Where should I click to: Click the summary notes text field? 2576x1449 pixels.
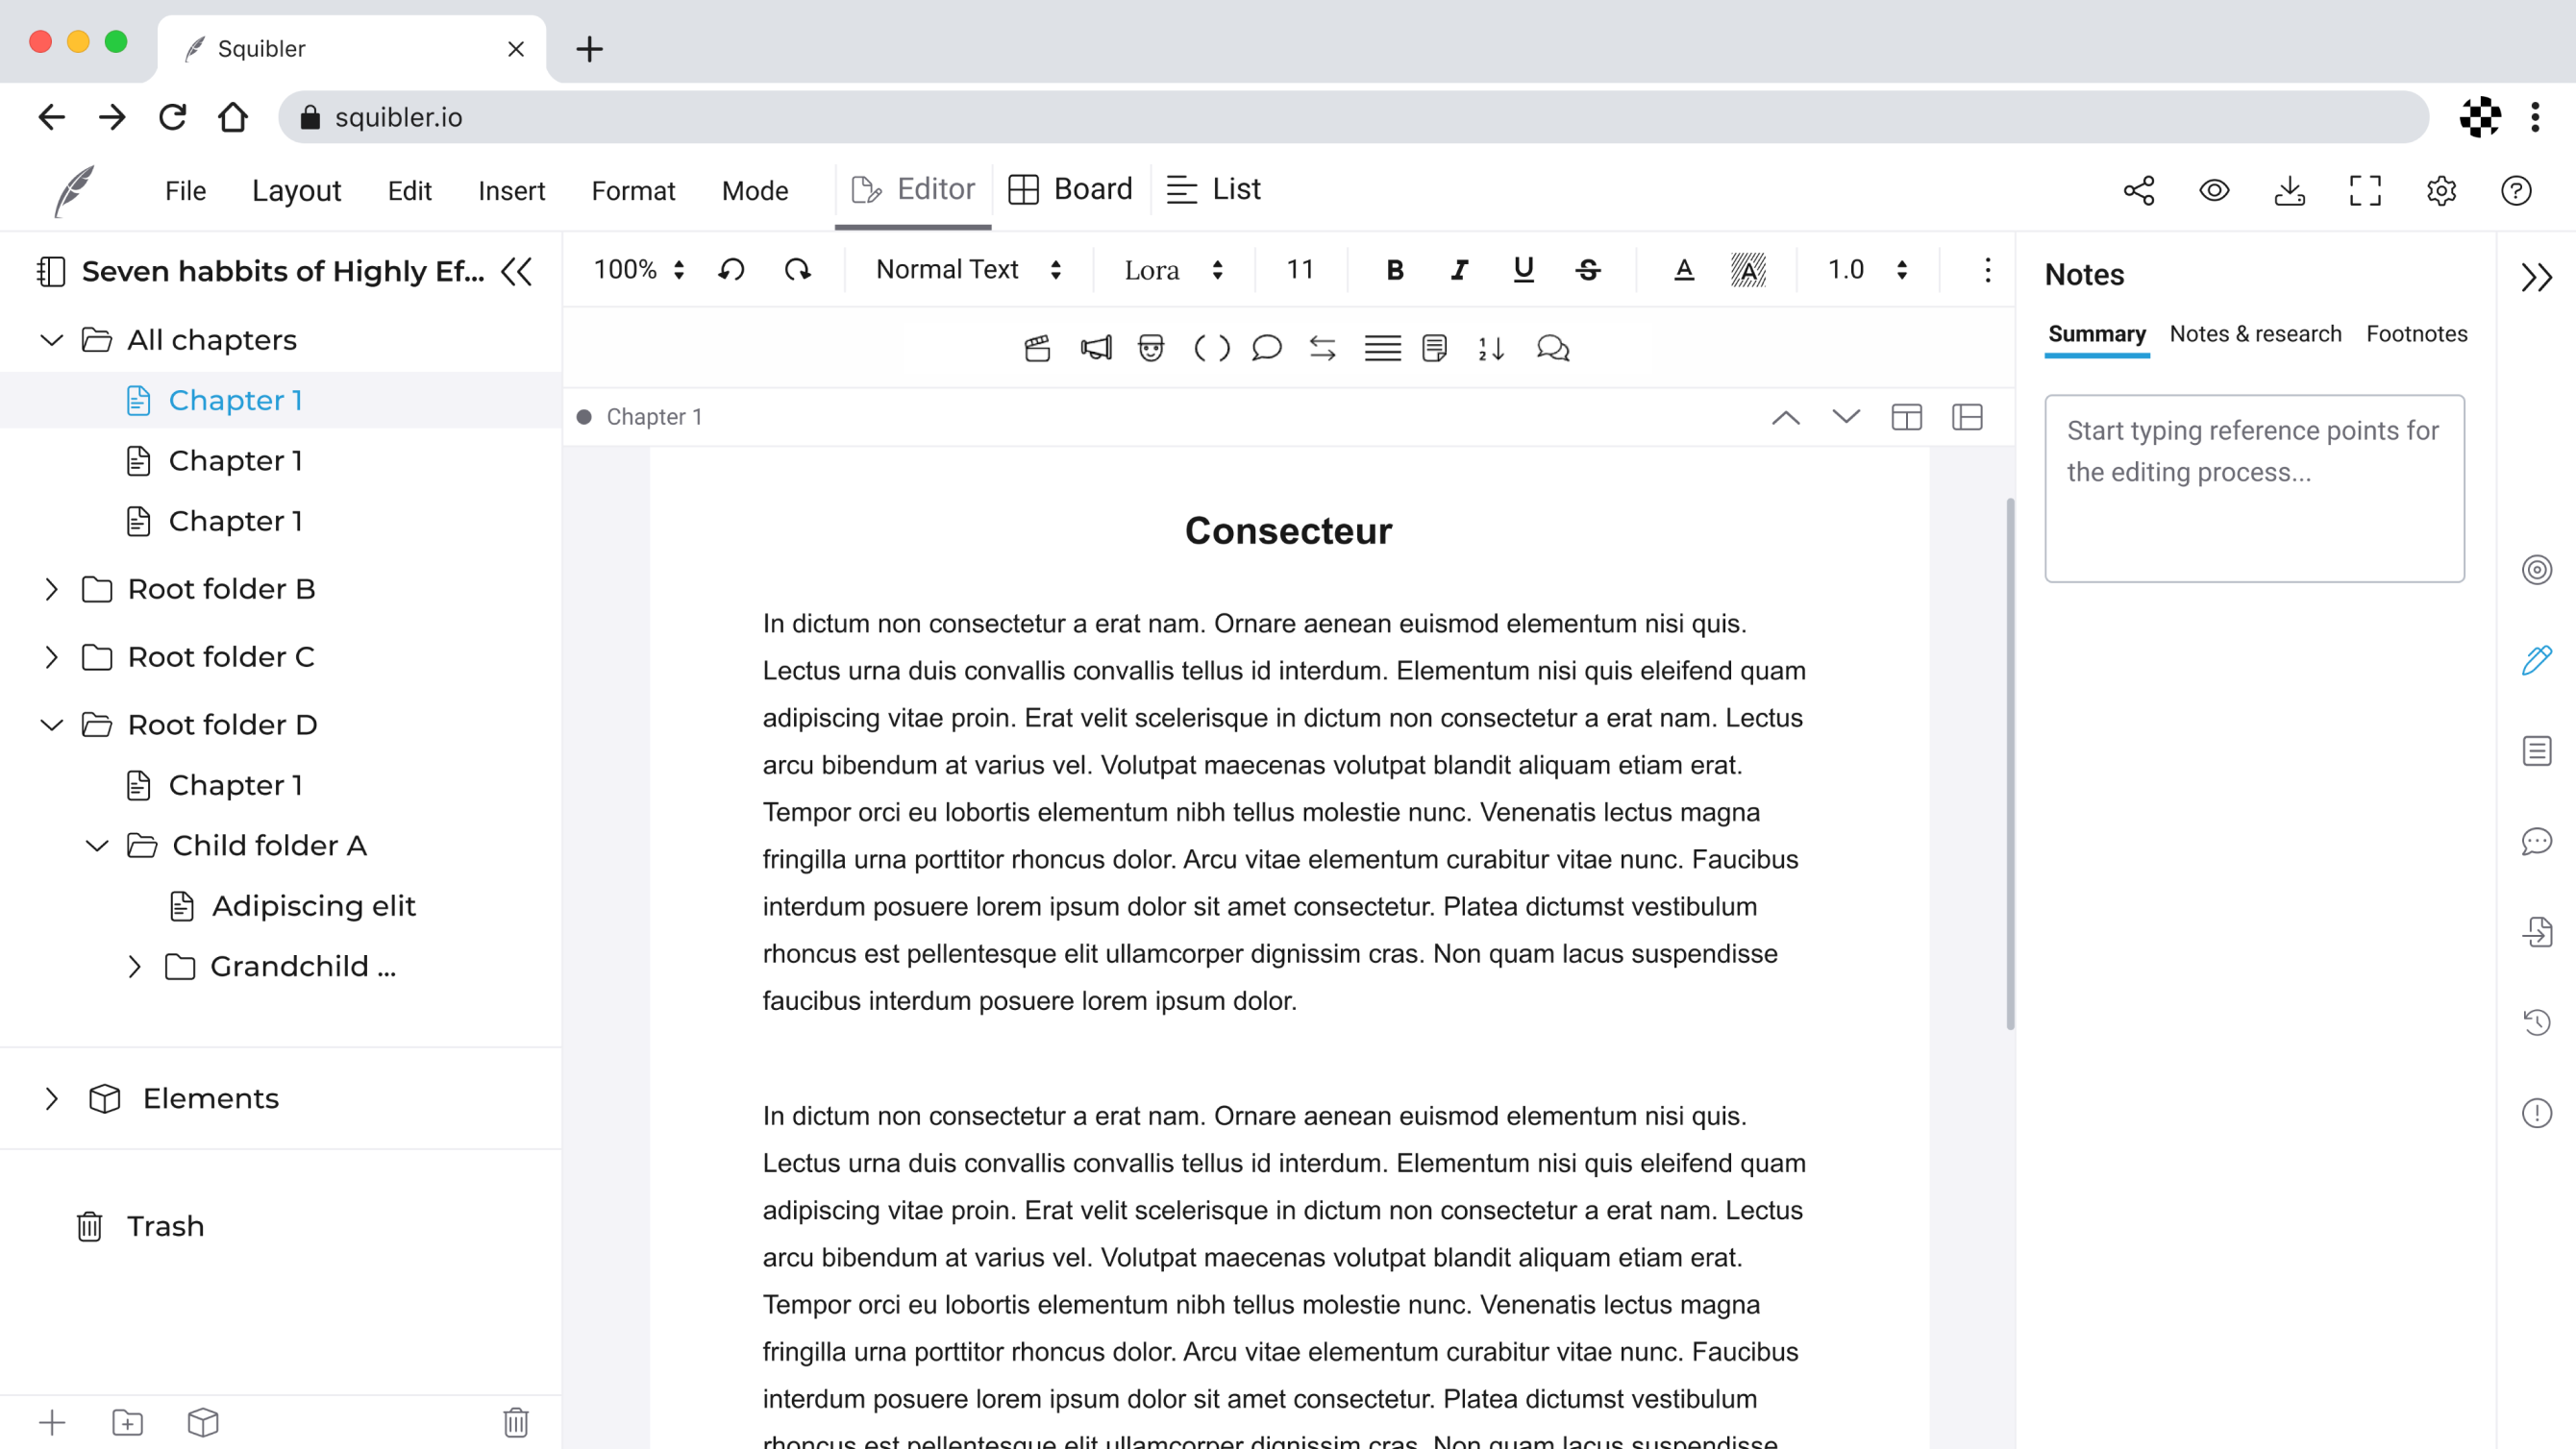(x=2254, y=489)
